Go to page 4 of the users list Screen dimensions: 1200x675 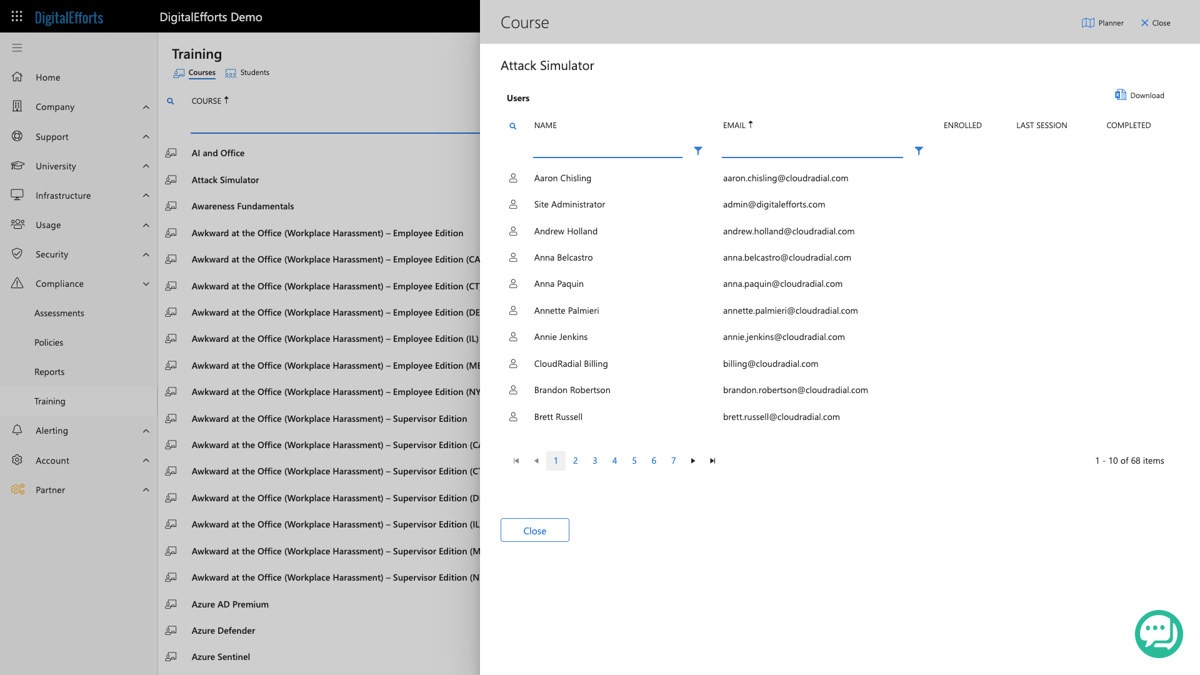[615, 460]
